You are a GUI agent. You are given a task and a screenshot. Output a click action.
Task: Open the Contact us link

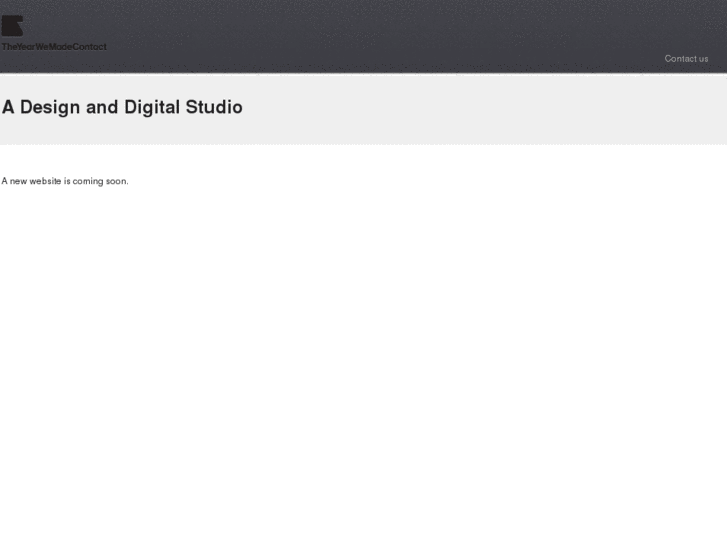tap(686, 59)
